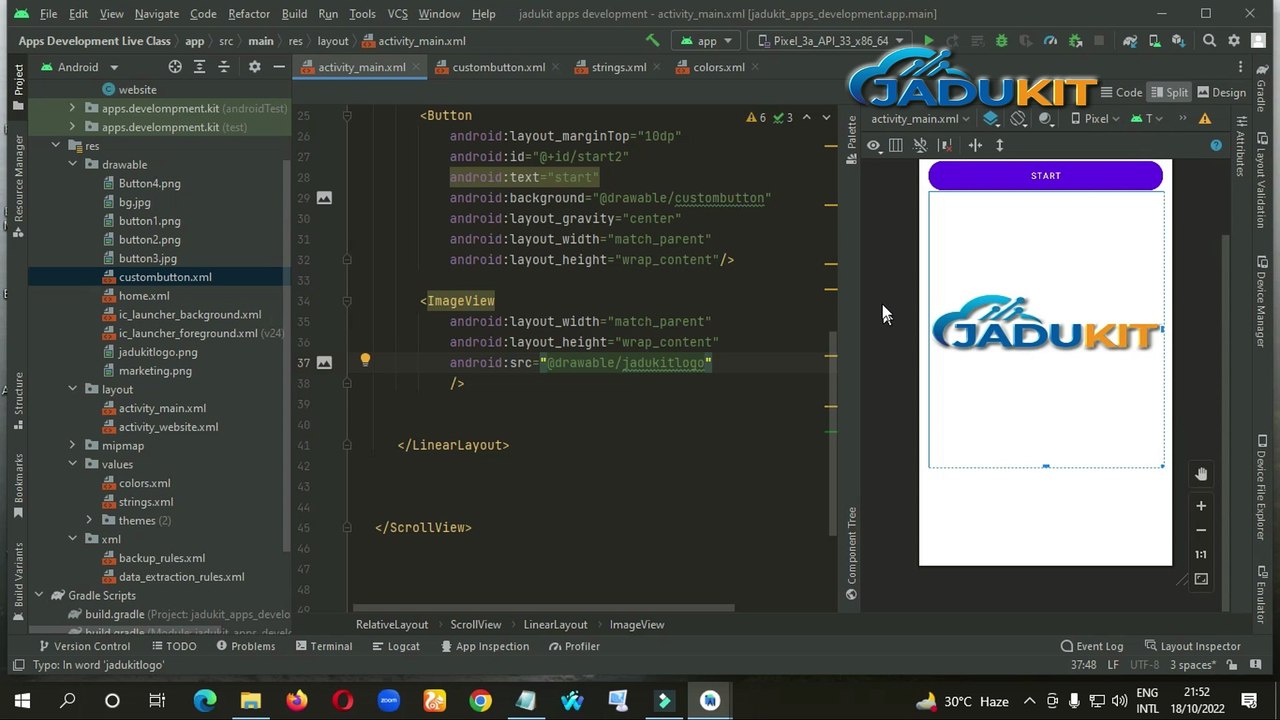Screen dimensions: 1280x720
Task: Jump to next highlighted problem arrow
Action: 826,117
